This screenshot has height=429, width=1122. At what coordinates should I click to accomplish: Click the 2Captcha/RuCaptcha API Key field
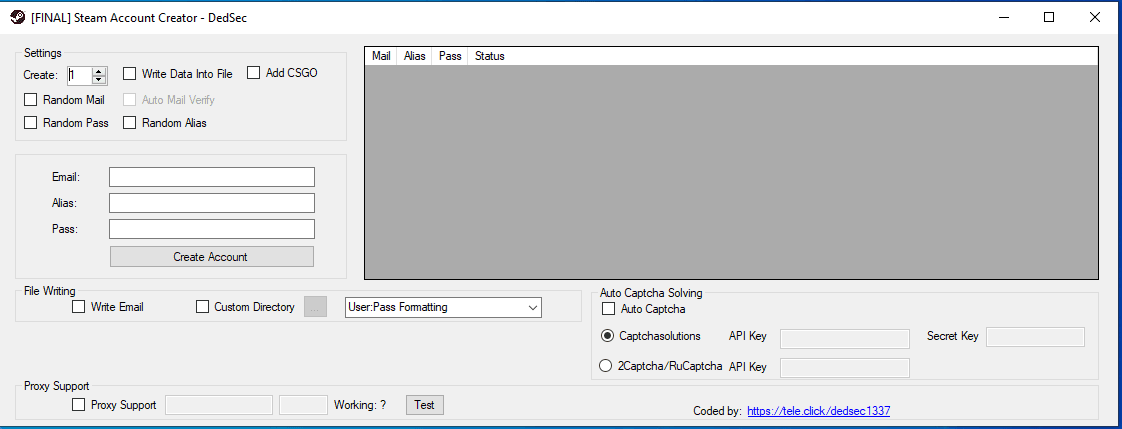[844, 368]
